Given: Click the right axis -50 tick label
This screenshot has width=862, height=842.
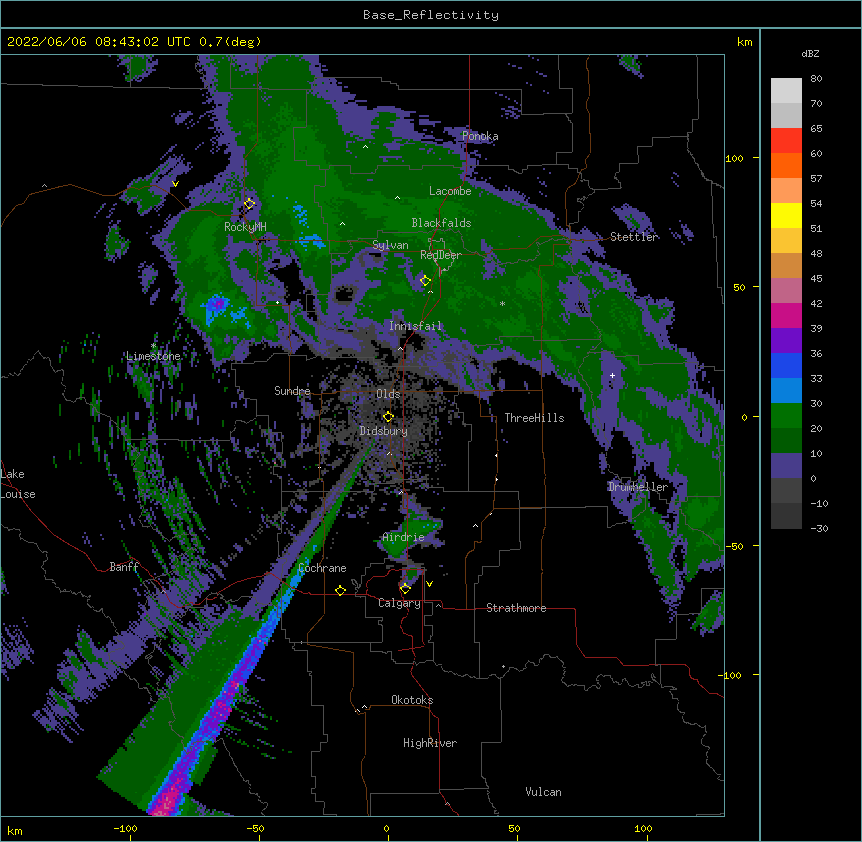Looking at the screenshot, I should coord(734,546).
